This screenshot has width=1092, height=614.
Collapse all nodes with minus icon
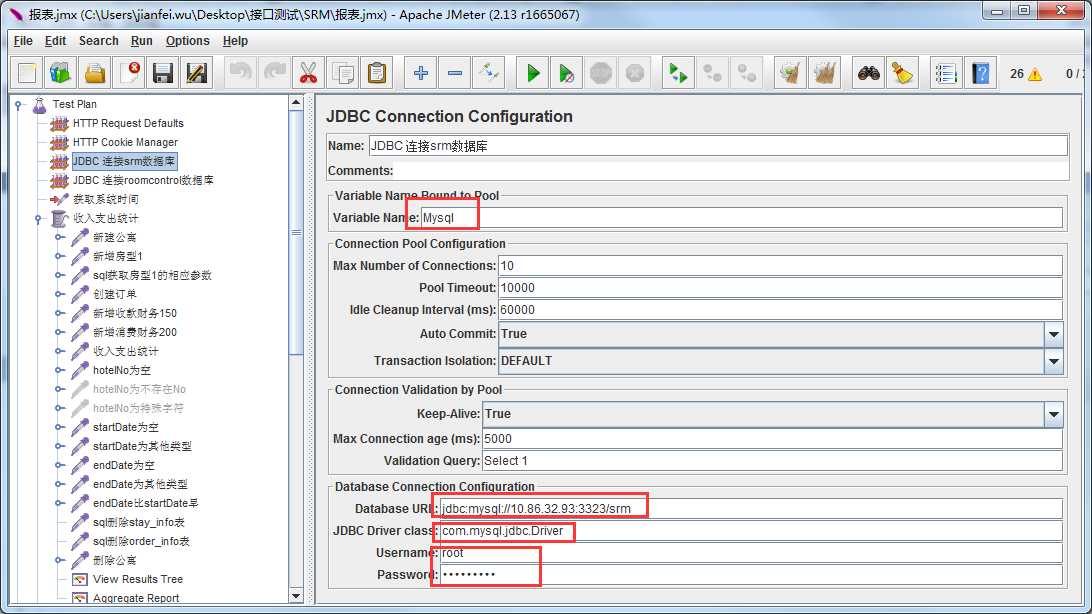[x=455, y=73]
